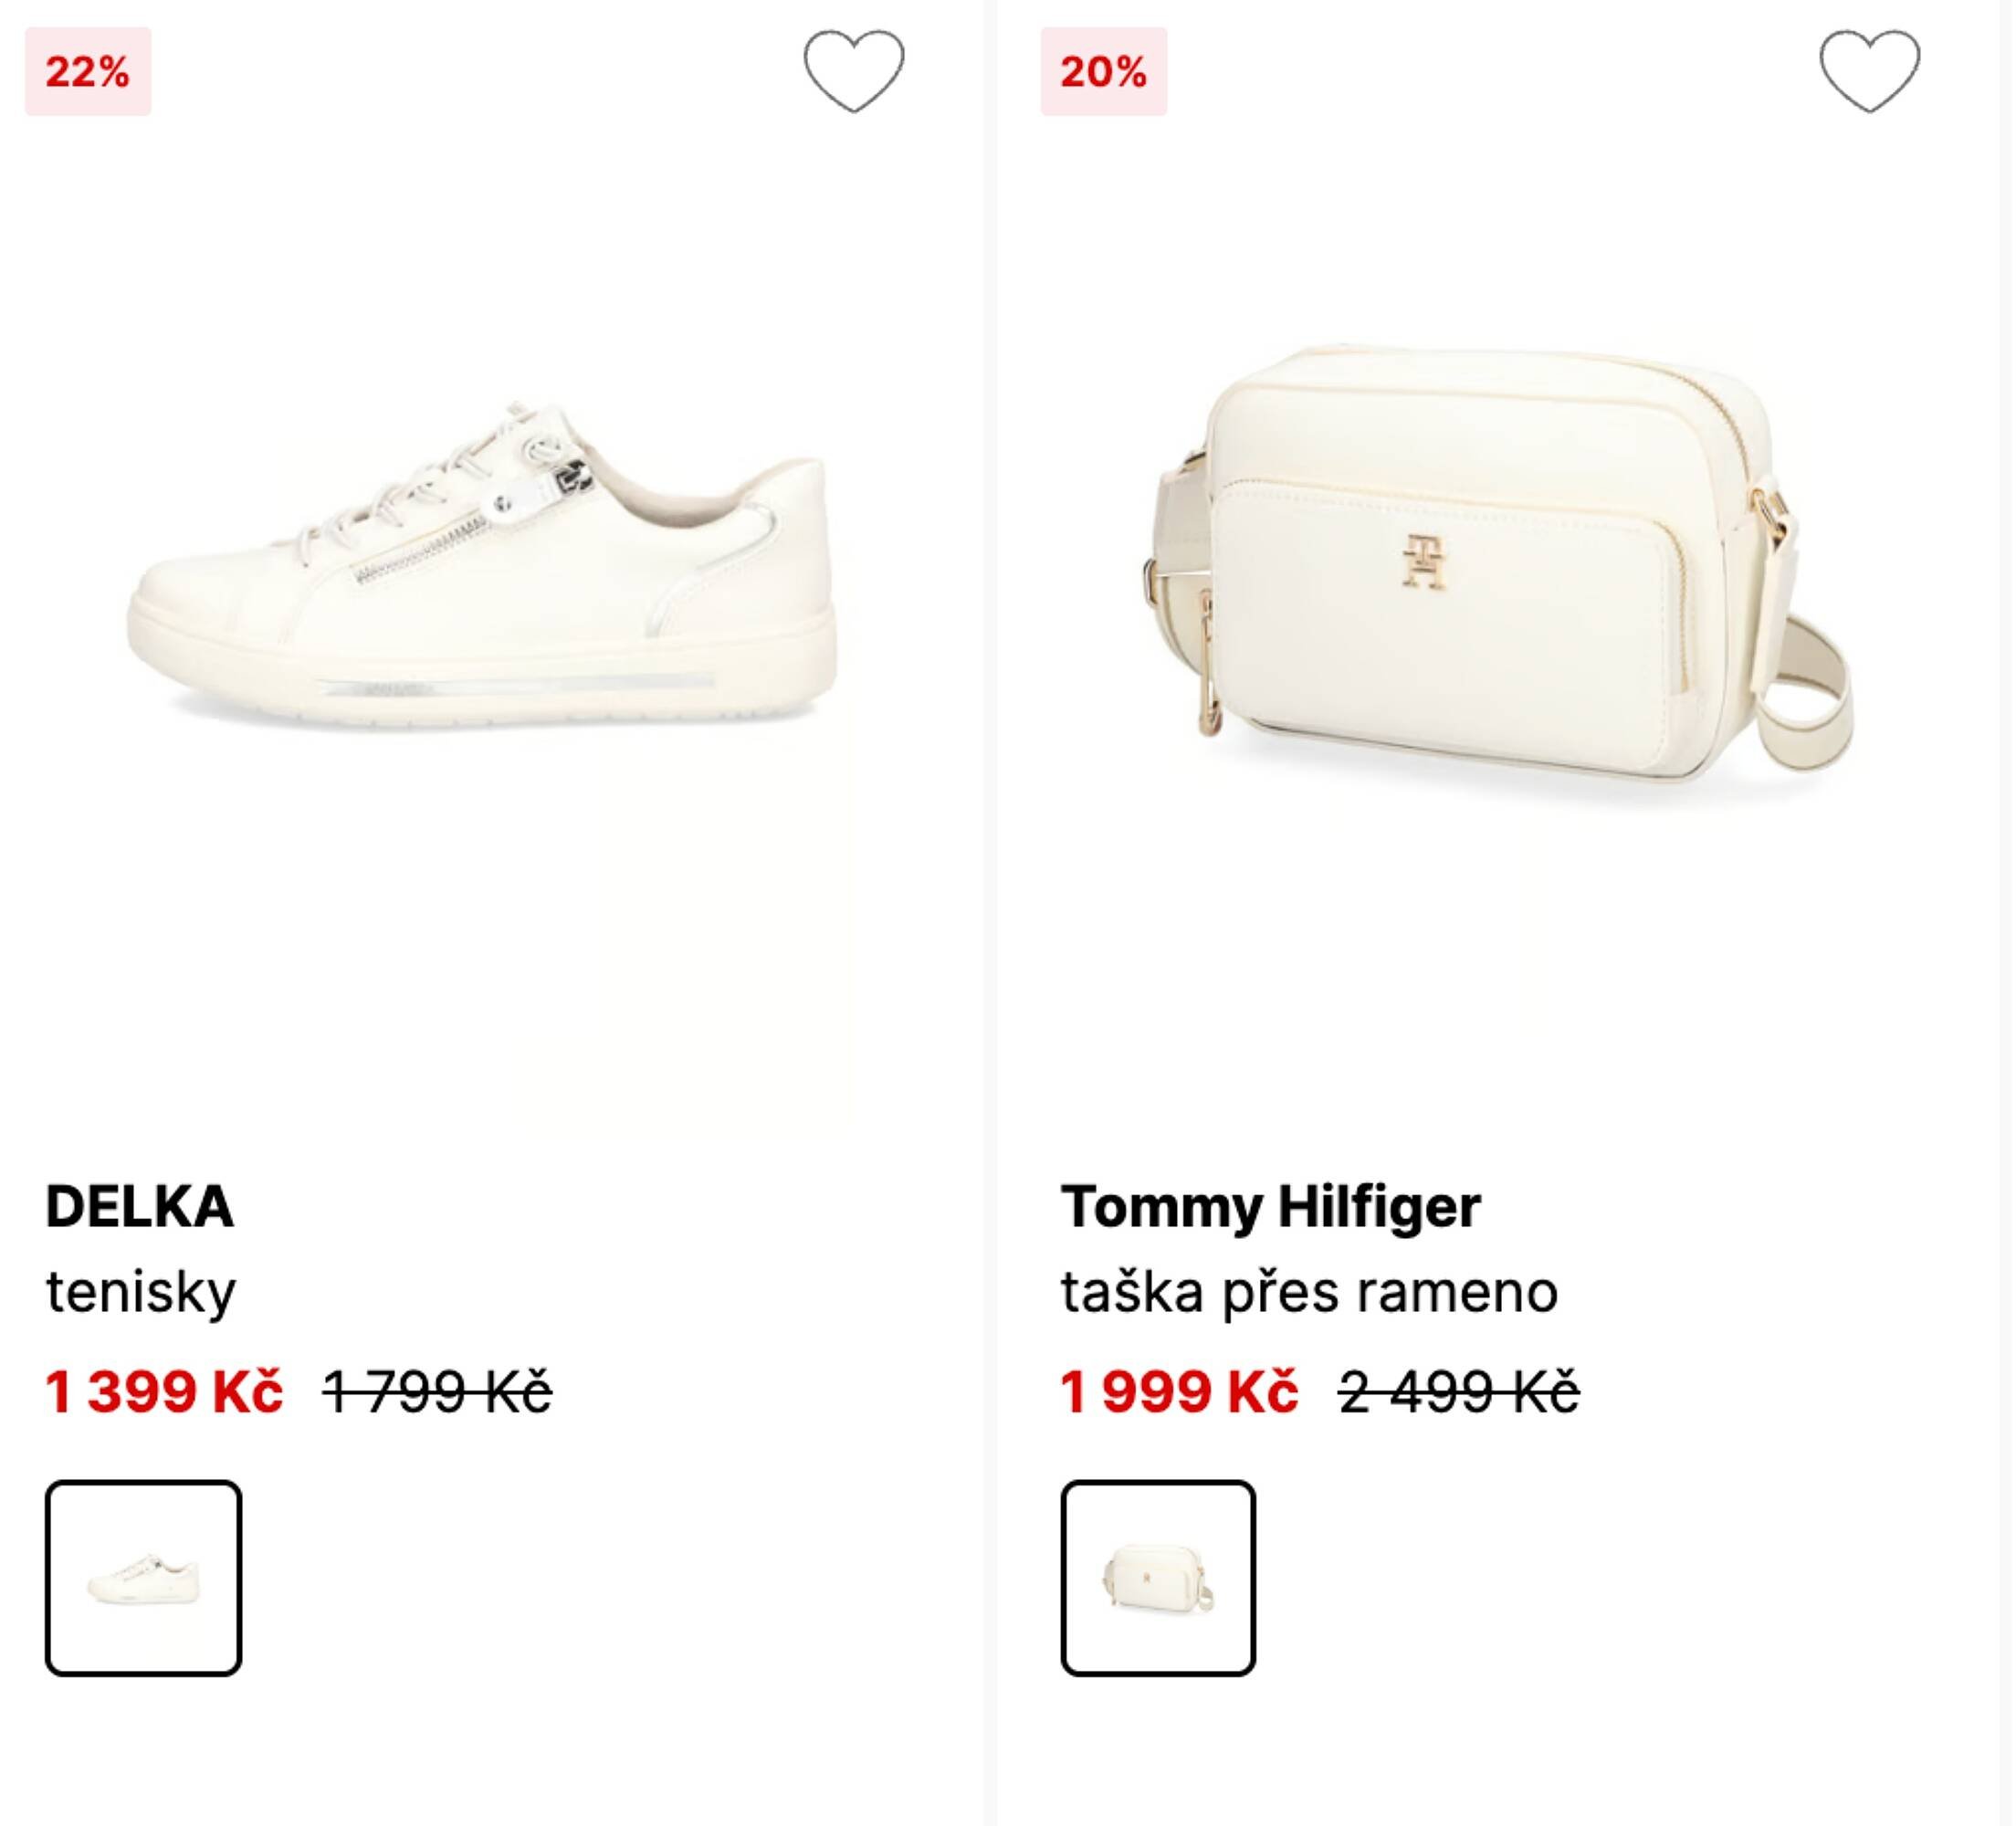This screenshot has width=2016, height=1826.
Task: Favorite the Tommy Hilfiger bag with heart
Action: 1868,71
